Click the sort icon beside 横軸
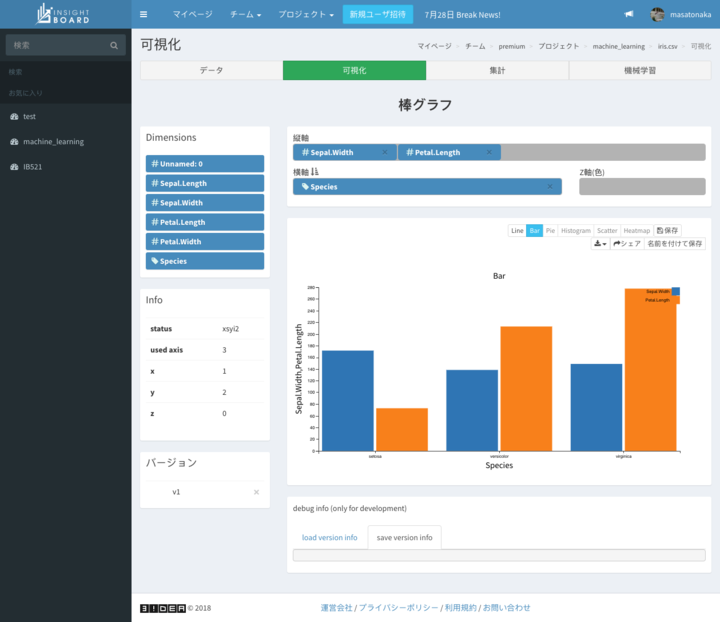This screenshot has width=720, height=622. (315, 172)
